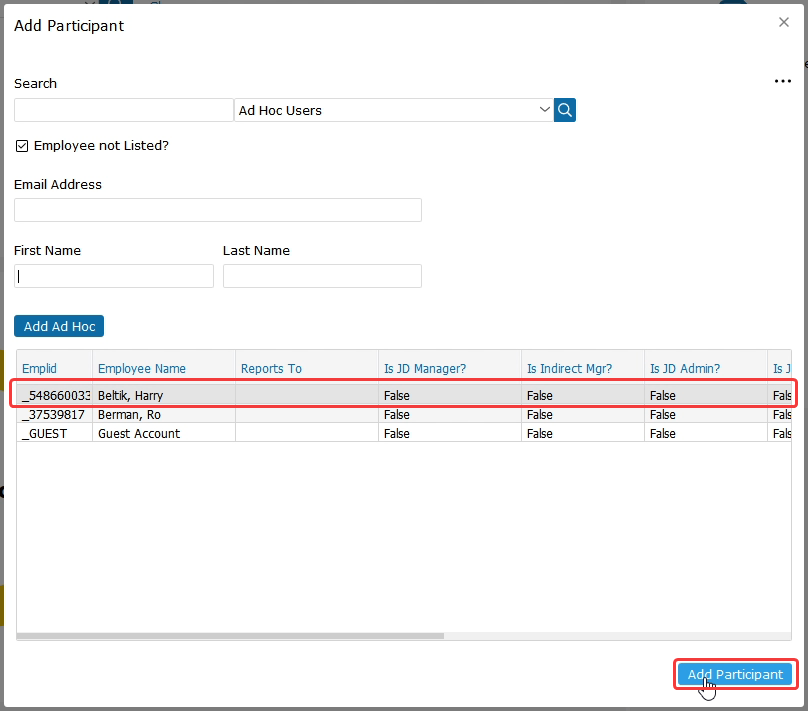The image size is (808, 711).
Task: Click the Search text field
Action: pyautogui.click(x=123, y=110)
